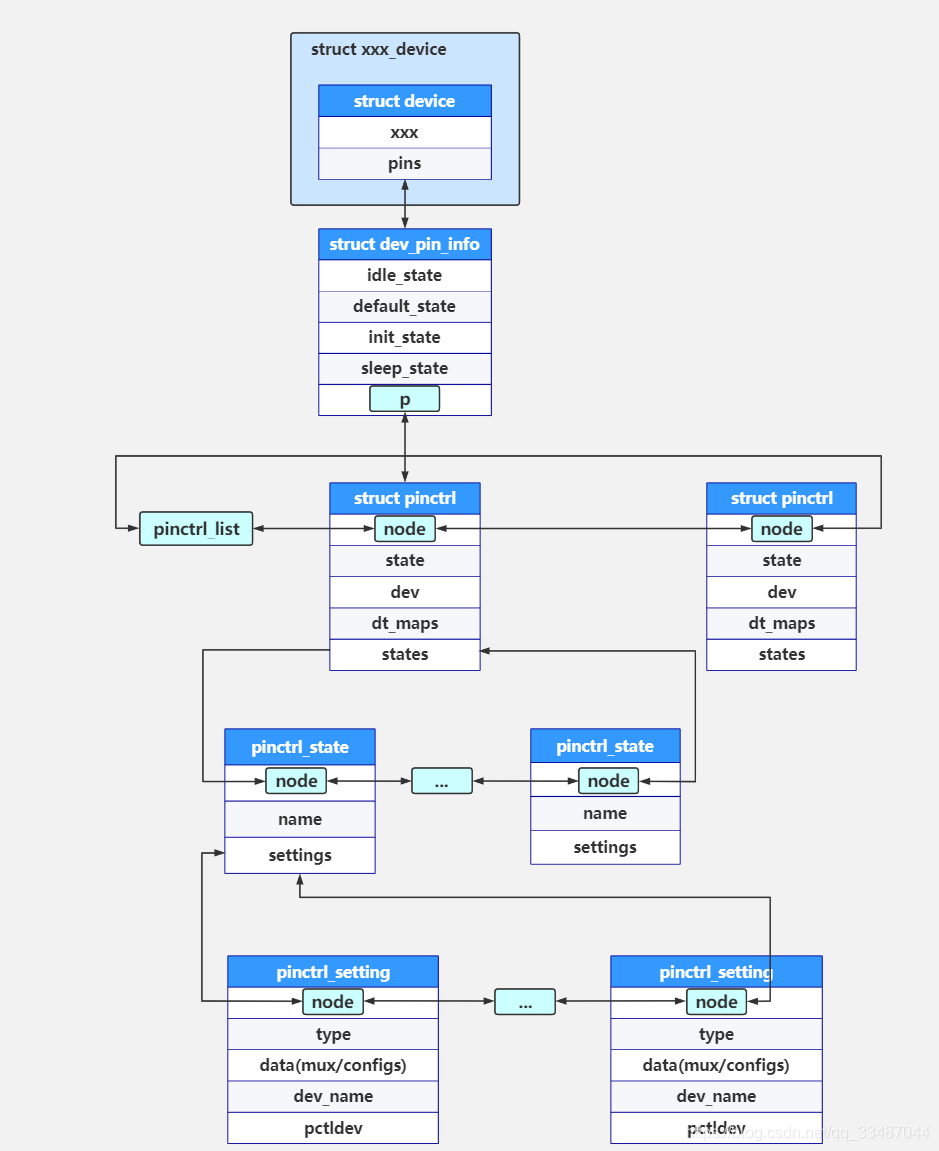Select the left 'pinctrl_state' header
Image resolution: width=939 pixels, height=1151 pixels.
(300, 747)
